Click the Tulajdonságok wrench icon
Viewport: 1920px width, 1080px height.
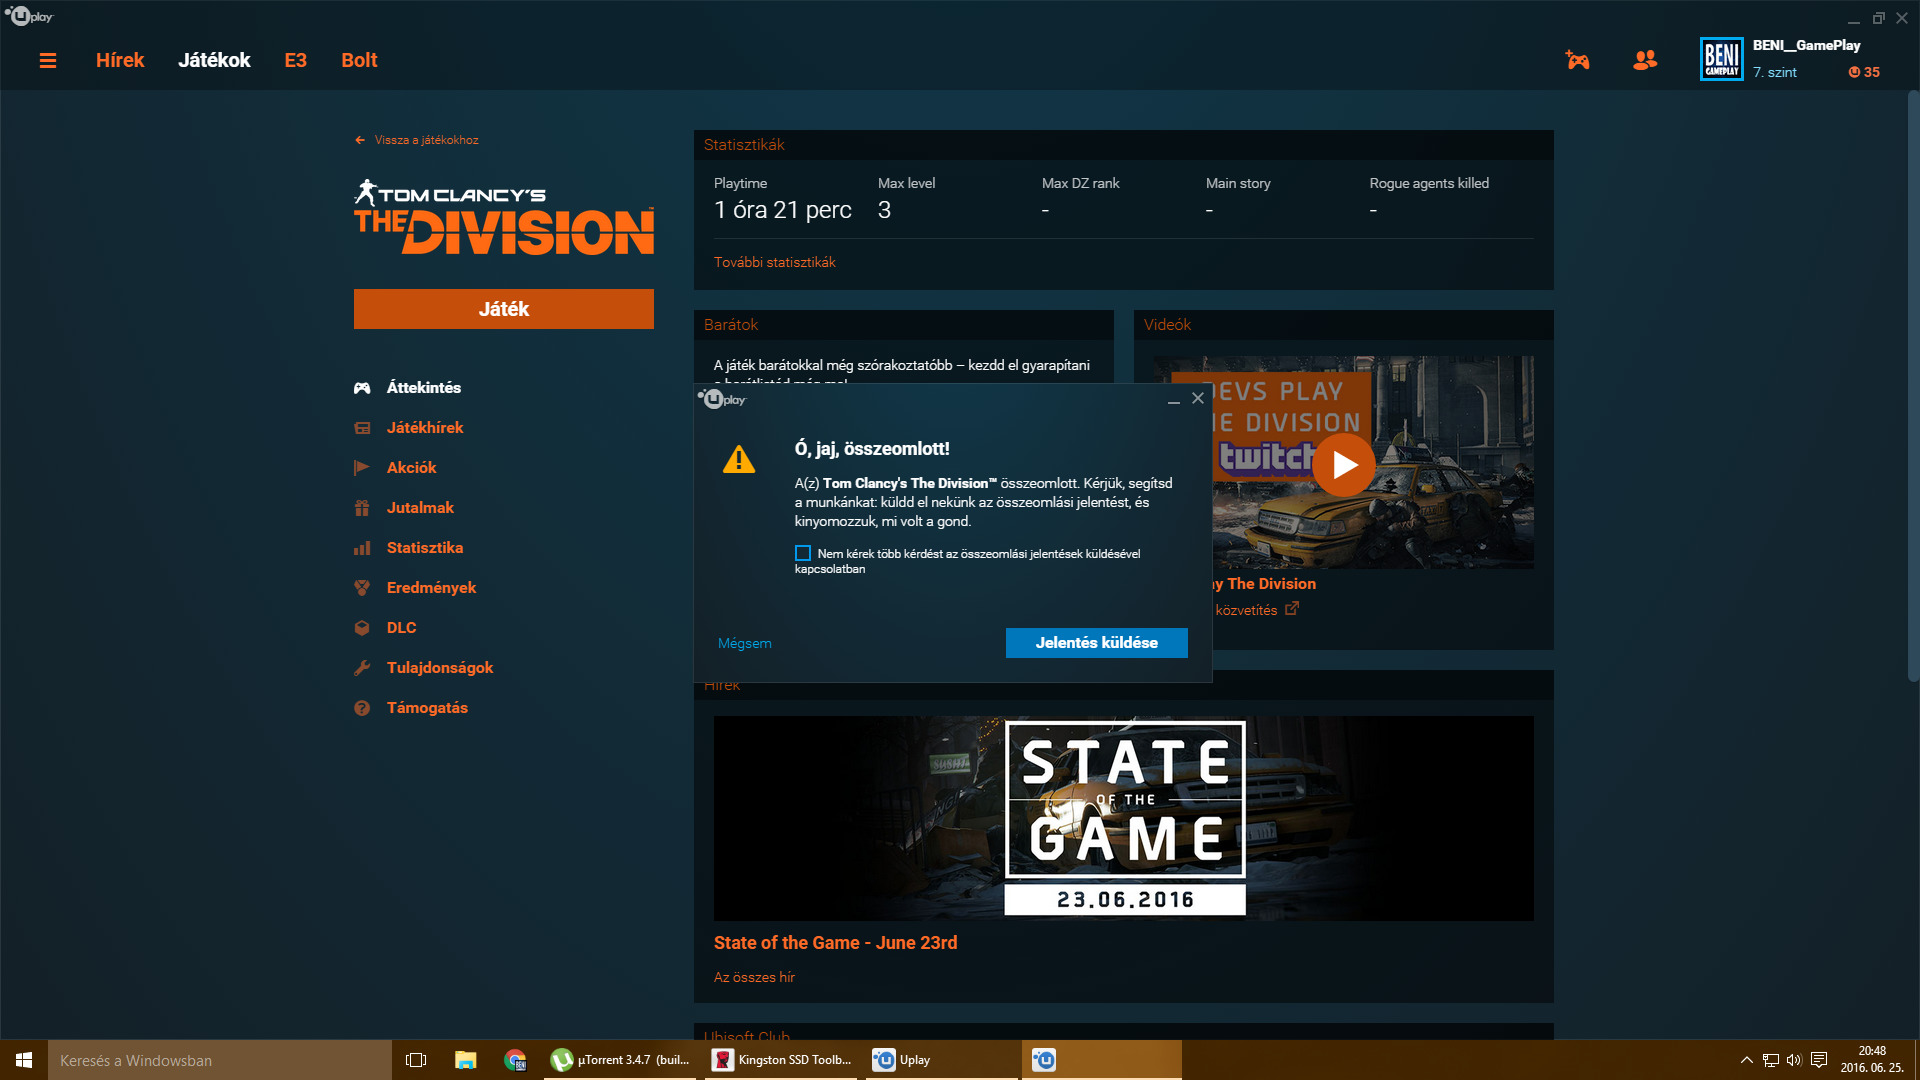362,668
